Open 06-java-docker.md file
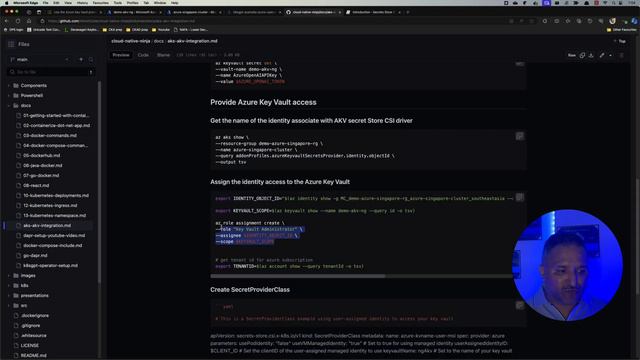Screen dimensions: 640x360 pos(43,166)
